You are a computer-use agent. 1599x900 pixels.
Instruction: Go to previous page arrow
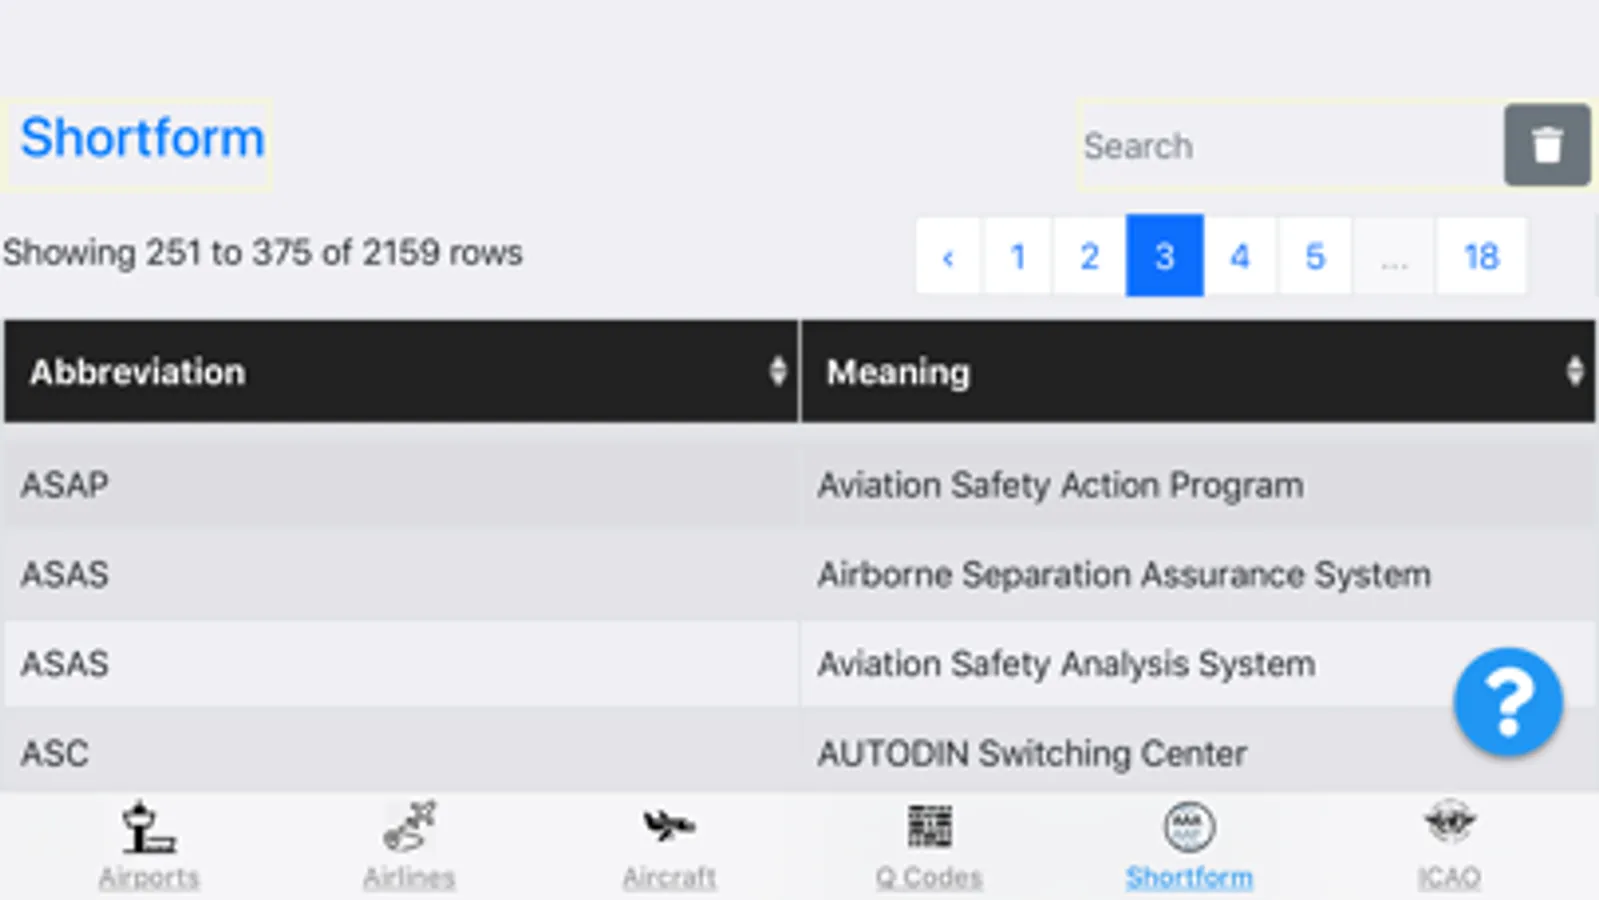click(x=948, y=256)
